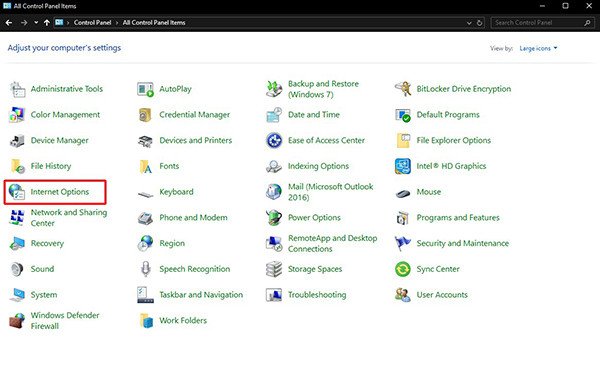Open BitLocker Drive Encryption key icon
Image resolution: width=600 pixels, height=368 pixels.
403,89
